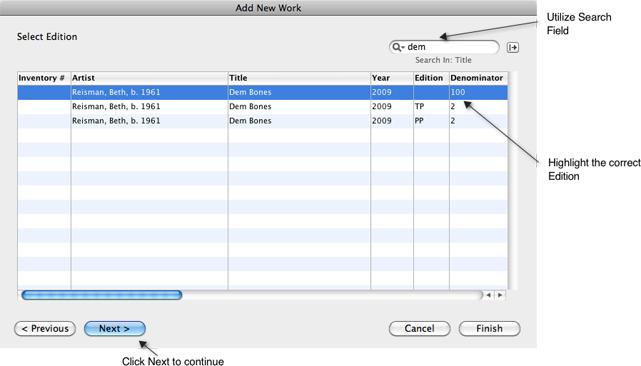Viewport: 641px width, 366px height.
Task: Select the Dem Bones row with denominator 100
Action: tap(262, 92)
